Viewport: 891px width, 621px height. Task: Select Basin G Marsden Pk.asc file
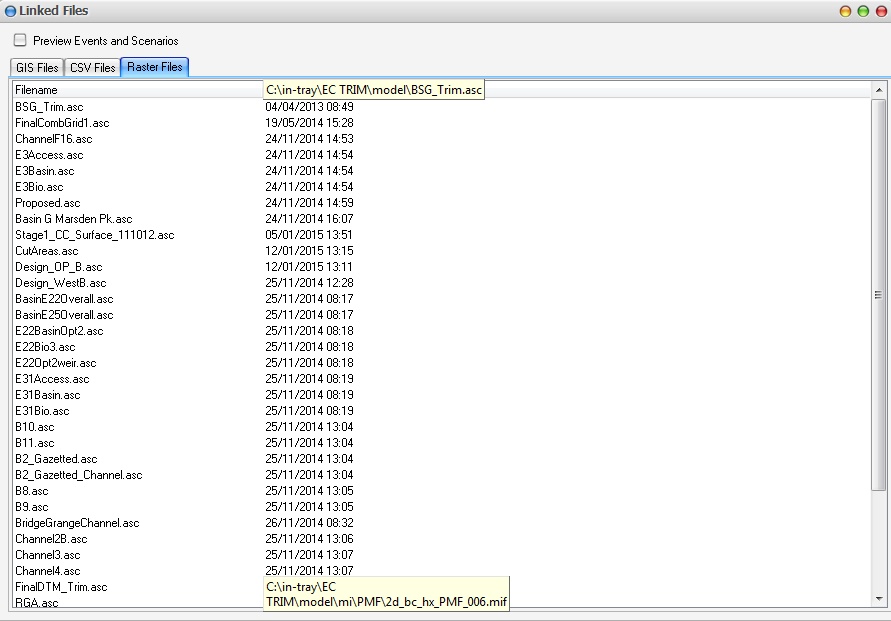point(73,219)
